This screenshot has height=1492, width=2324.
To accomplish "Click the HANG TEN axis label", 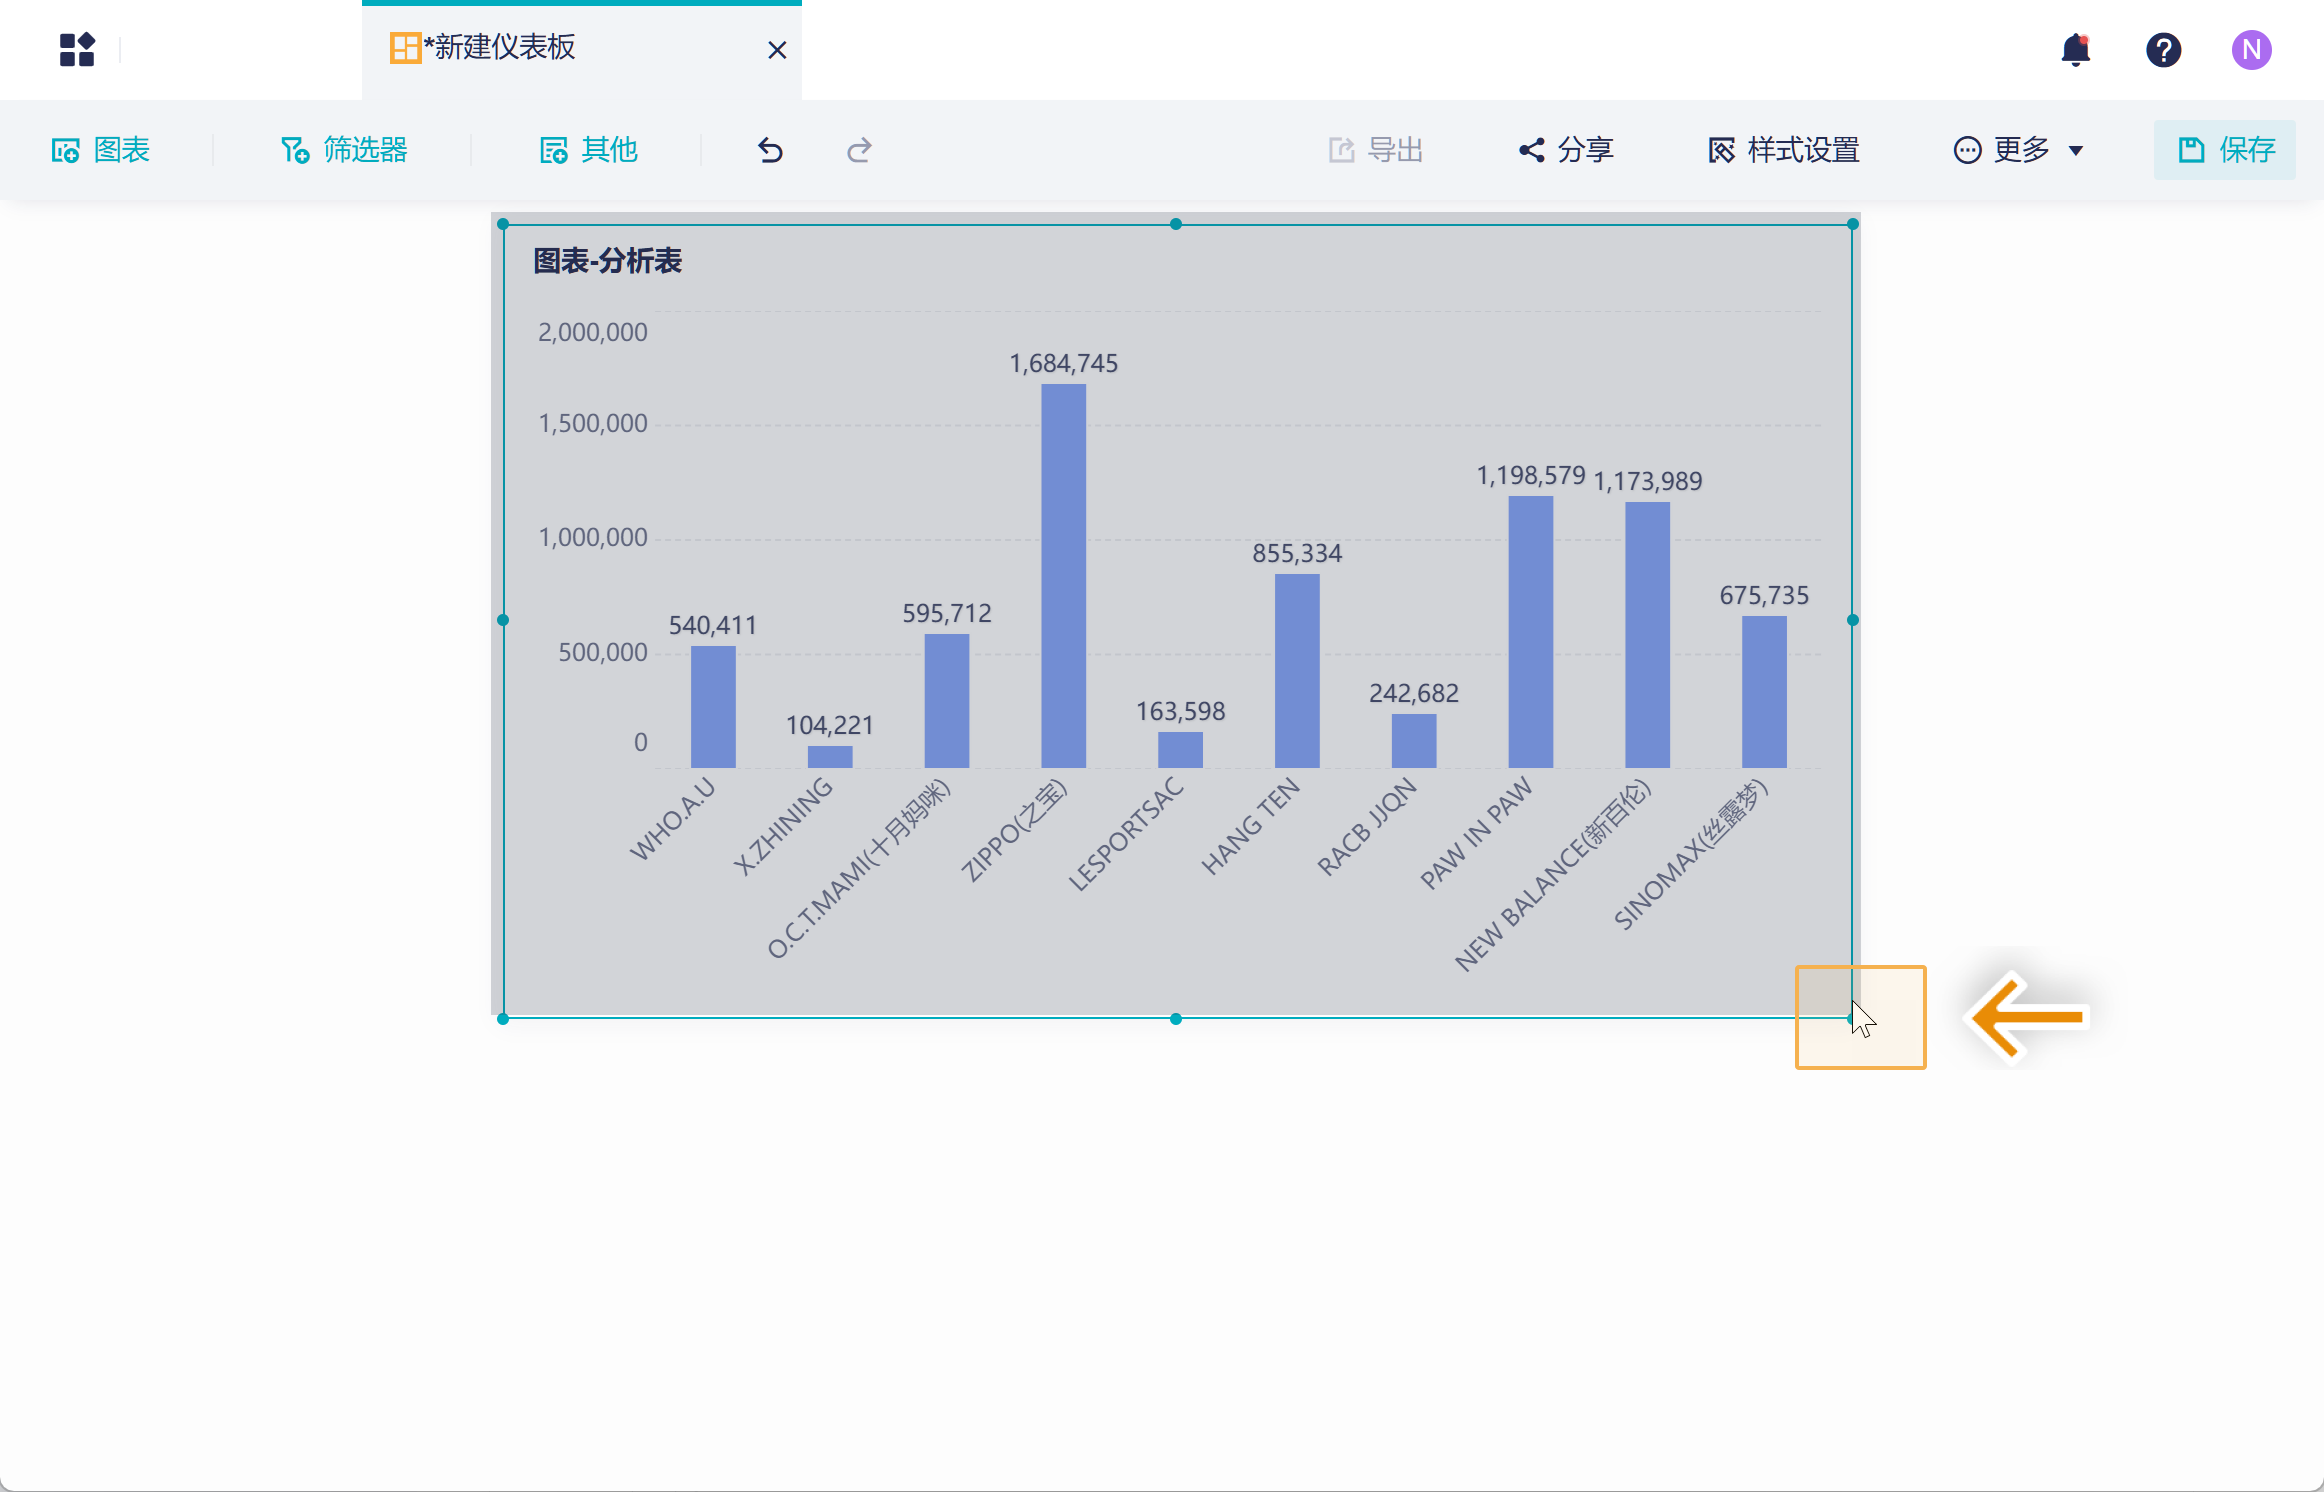I will pyautogui.click(x=1251, y=827).
